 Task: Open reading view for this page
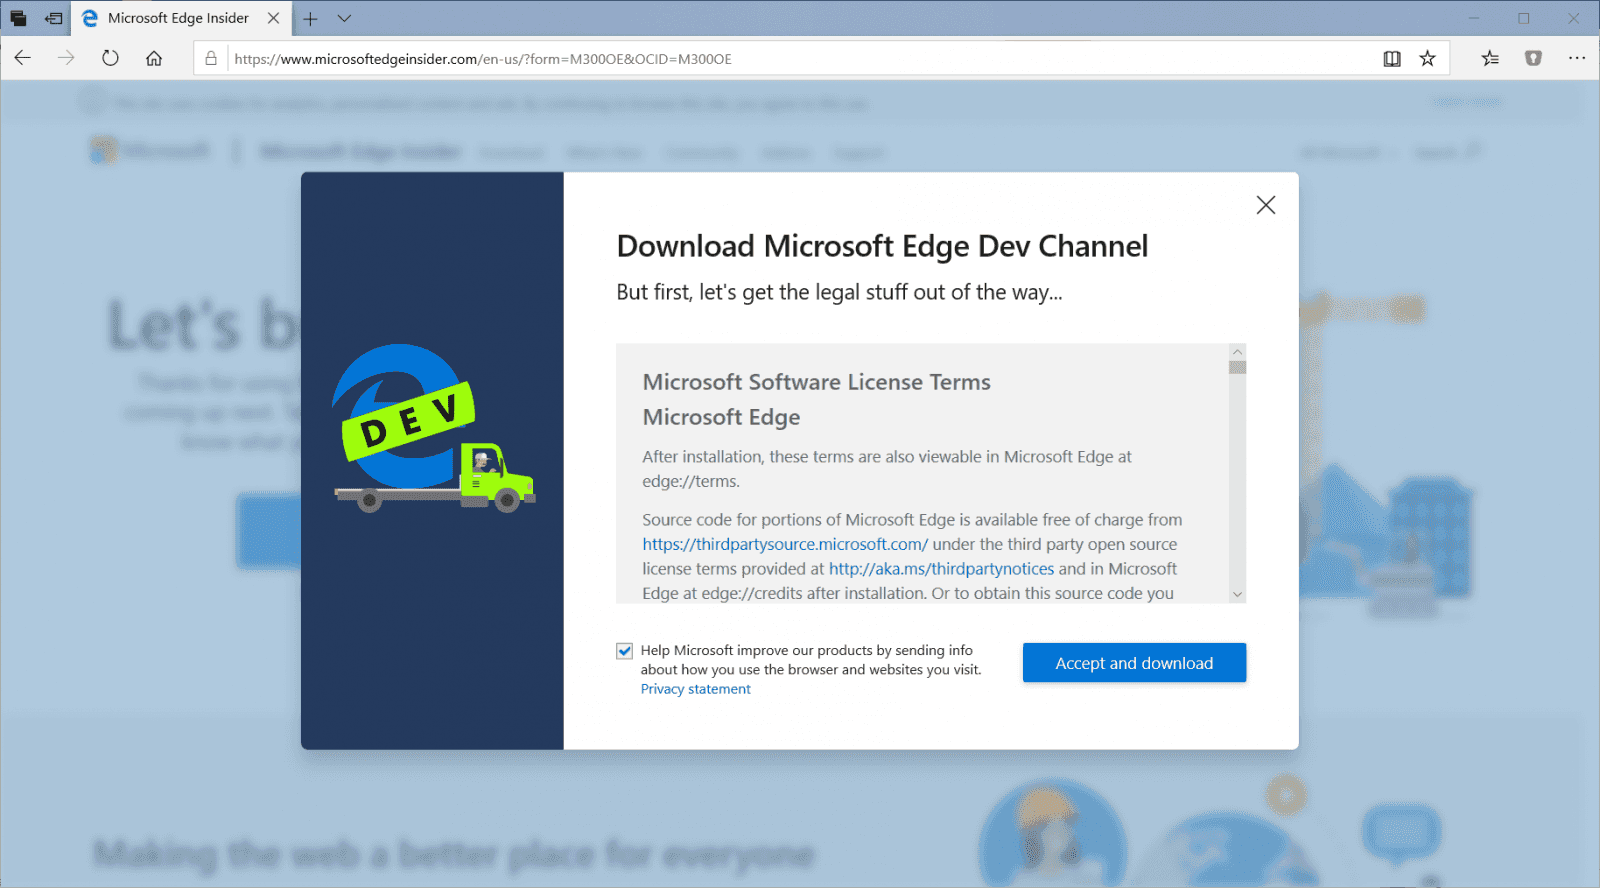(x=1392, y=59)
